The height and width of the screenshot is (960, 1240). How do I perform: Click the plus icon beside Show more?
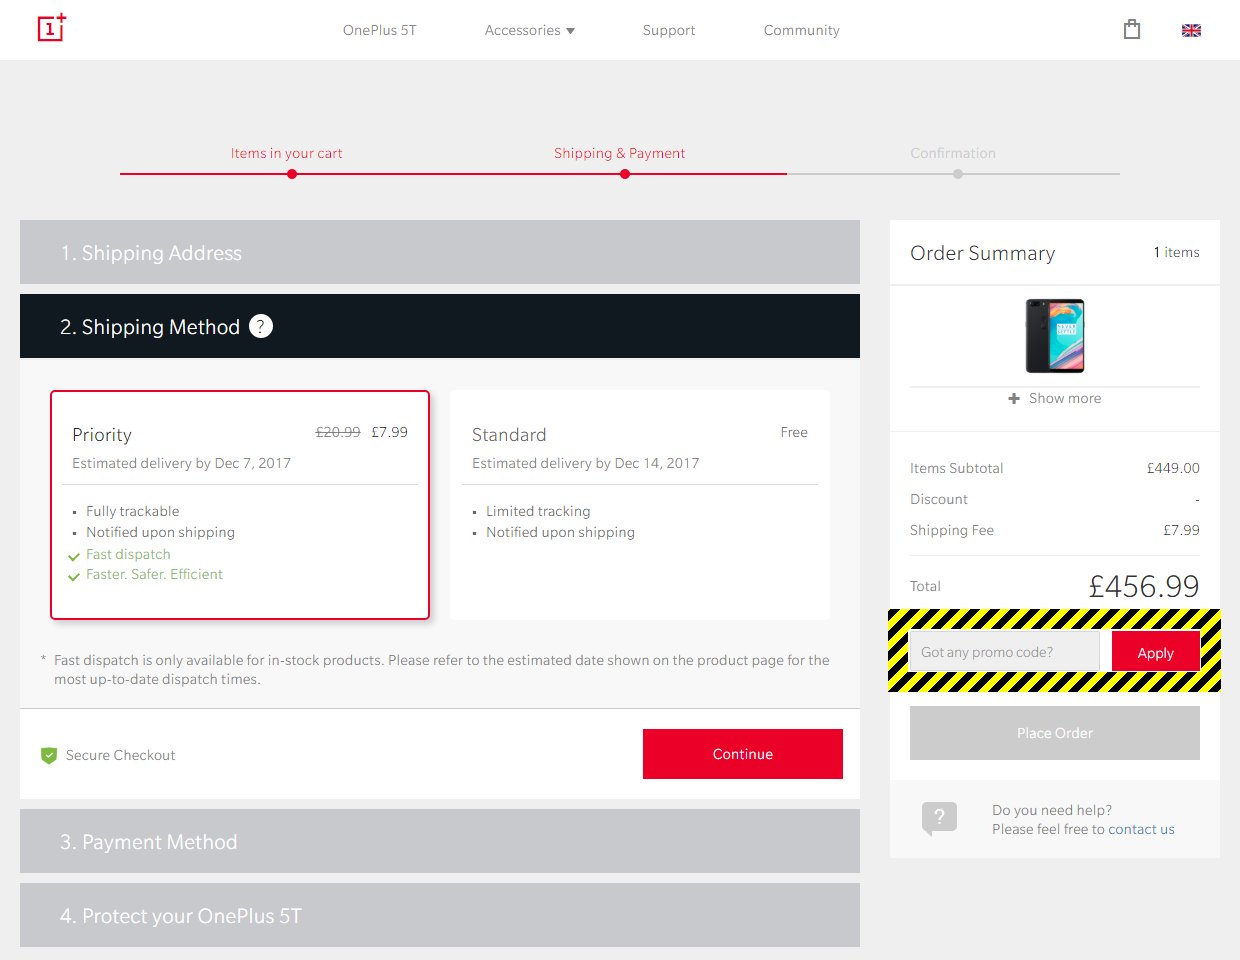coord(1014,398)
